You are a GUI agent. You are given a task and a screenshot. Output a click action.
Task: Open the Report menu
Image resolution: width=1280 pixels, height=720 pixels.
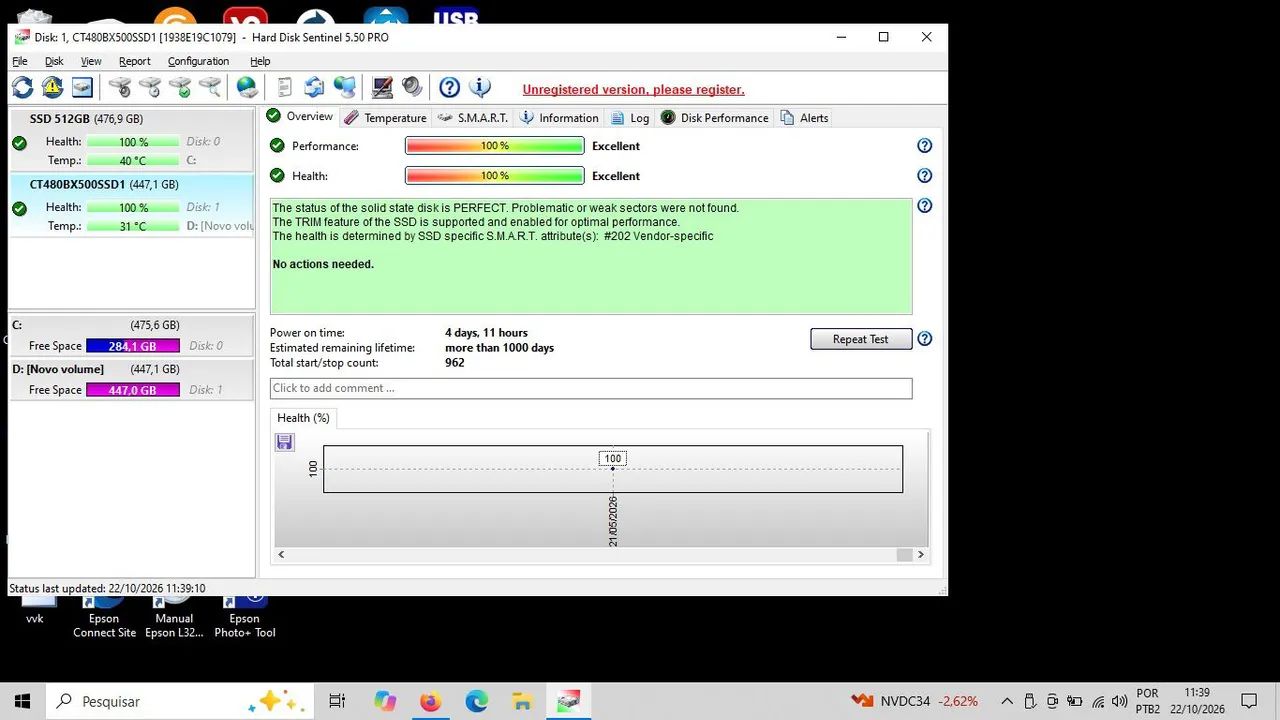tap(135, 61)
